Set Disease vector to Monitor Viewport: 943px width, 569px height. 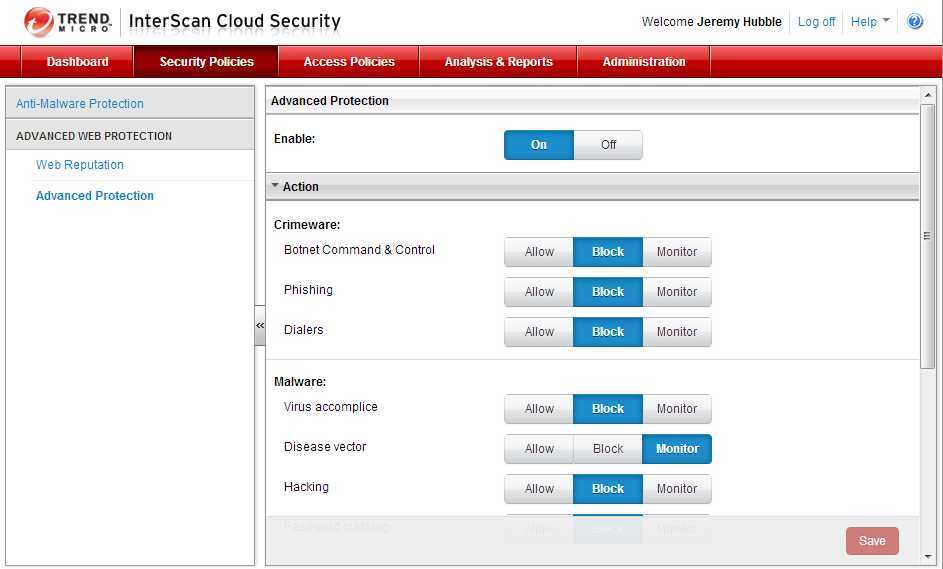coord(677,449)
